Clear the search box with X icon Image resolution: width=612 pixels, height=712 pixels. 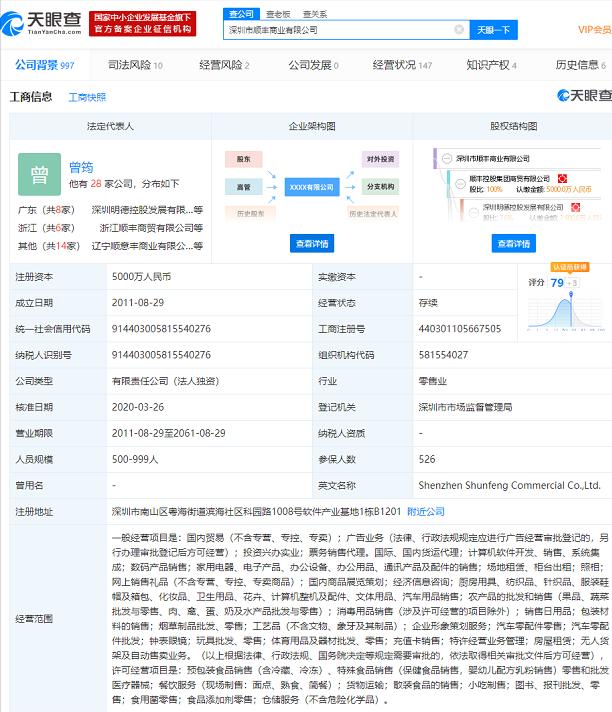pos(459,30)
